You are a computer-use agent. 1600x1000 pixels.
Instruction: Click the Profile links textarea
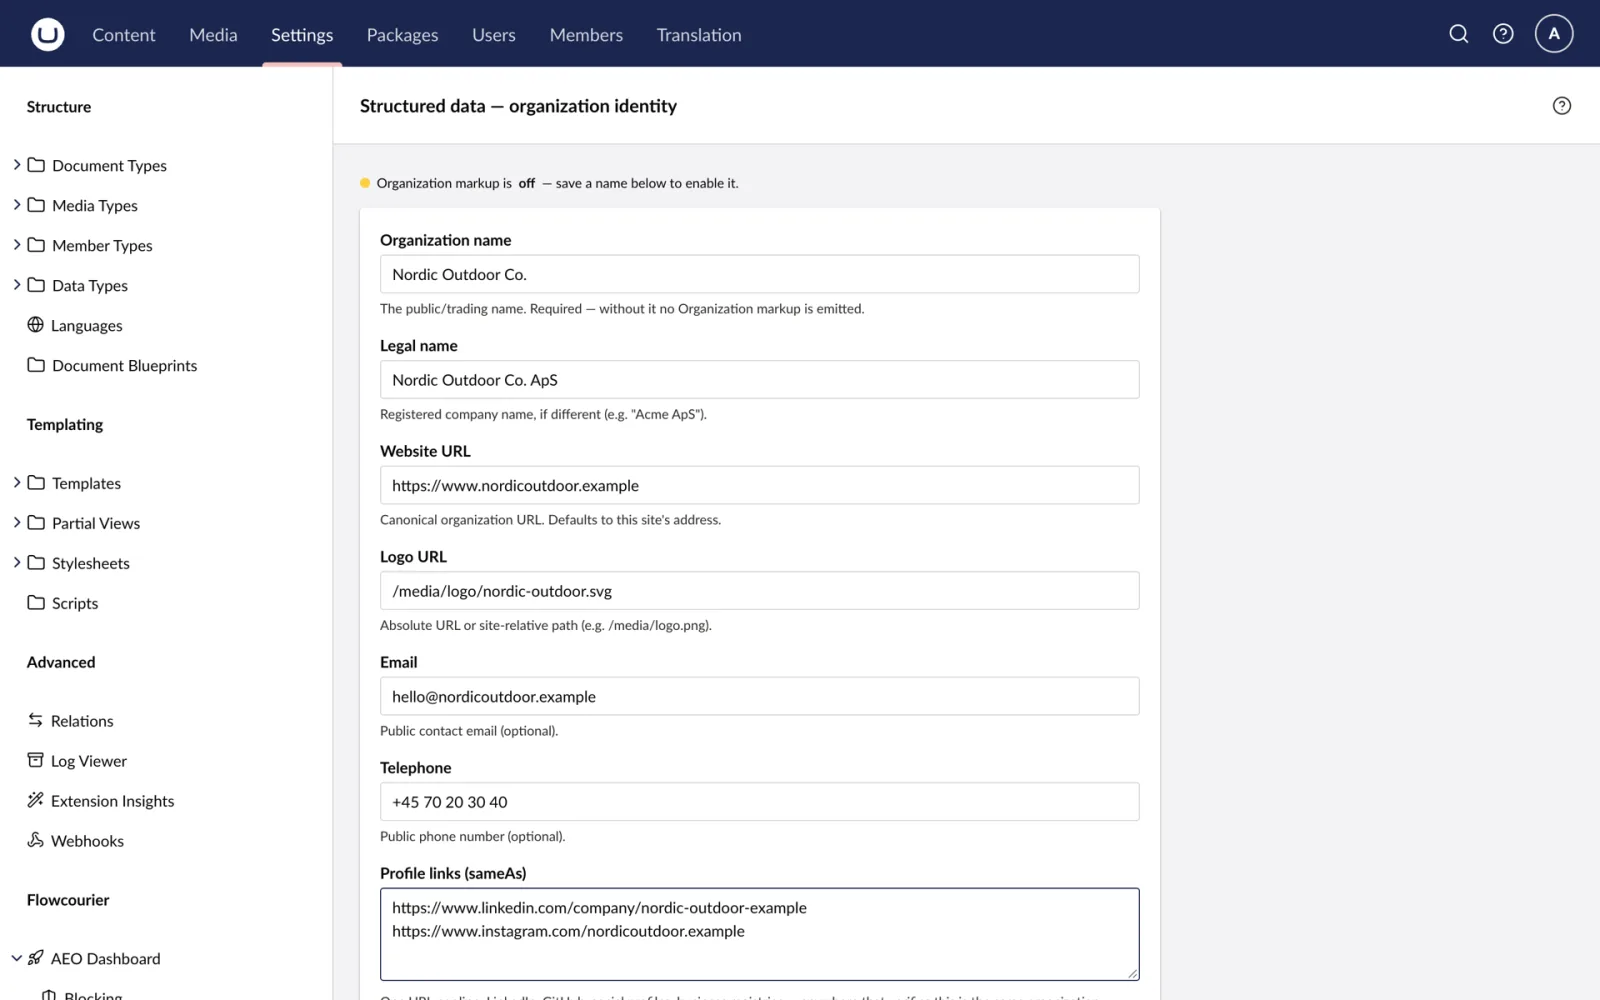pos(759,934)
